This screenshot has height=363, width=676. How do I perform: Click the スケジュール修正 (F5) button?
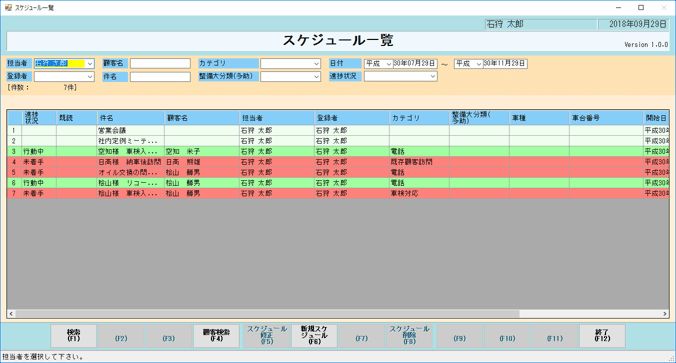(267, 336)
